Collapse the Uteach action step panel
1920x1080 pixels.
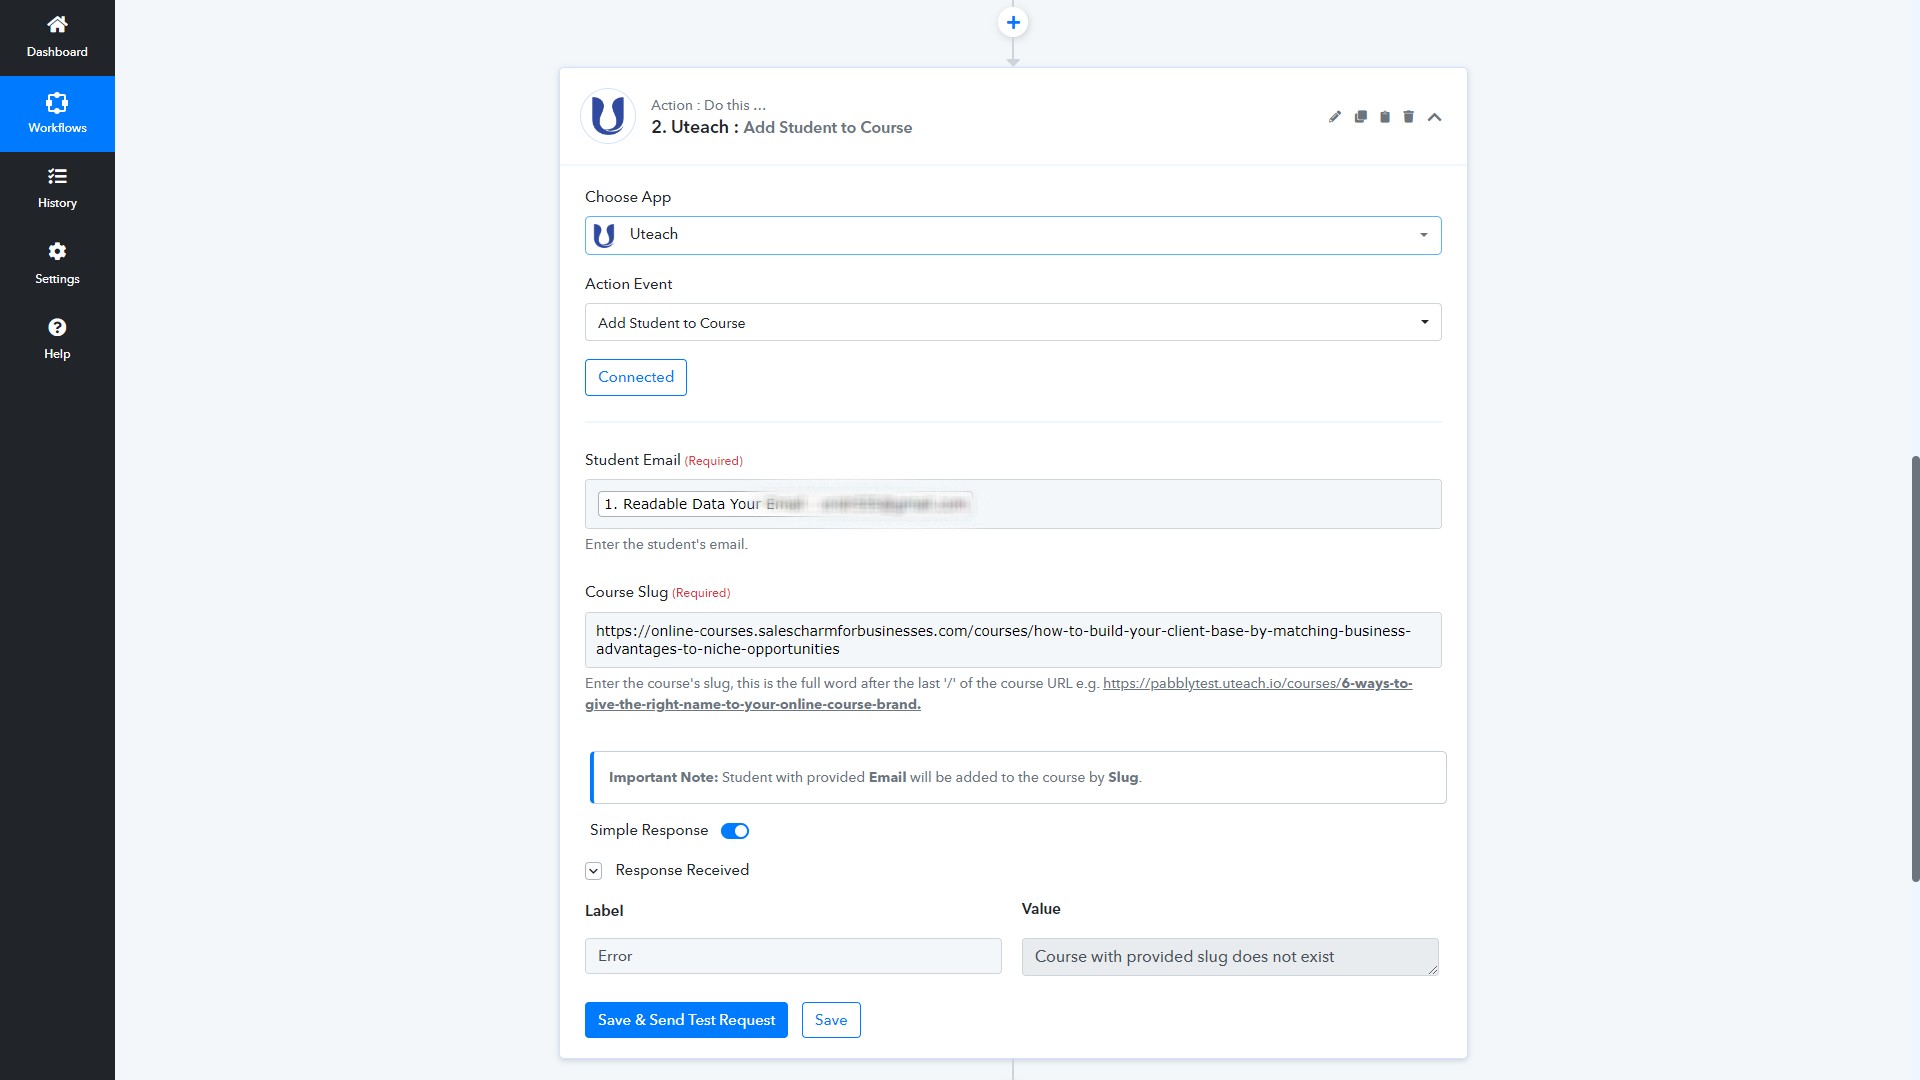(1434, 117)
